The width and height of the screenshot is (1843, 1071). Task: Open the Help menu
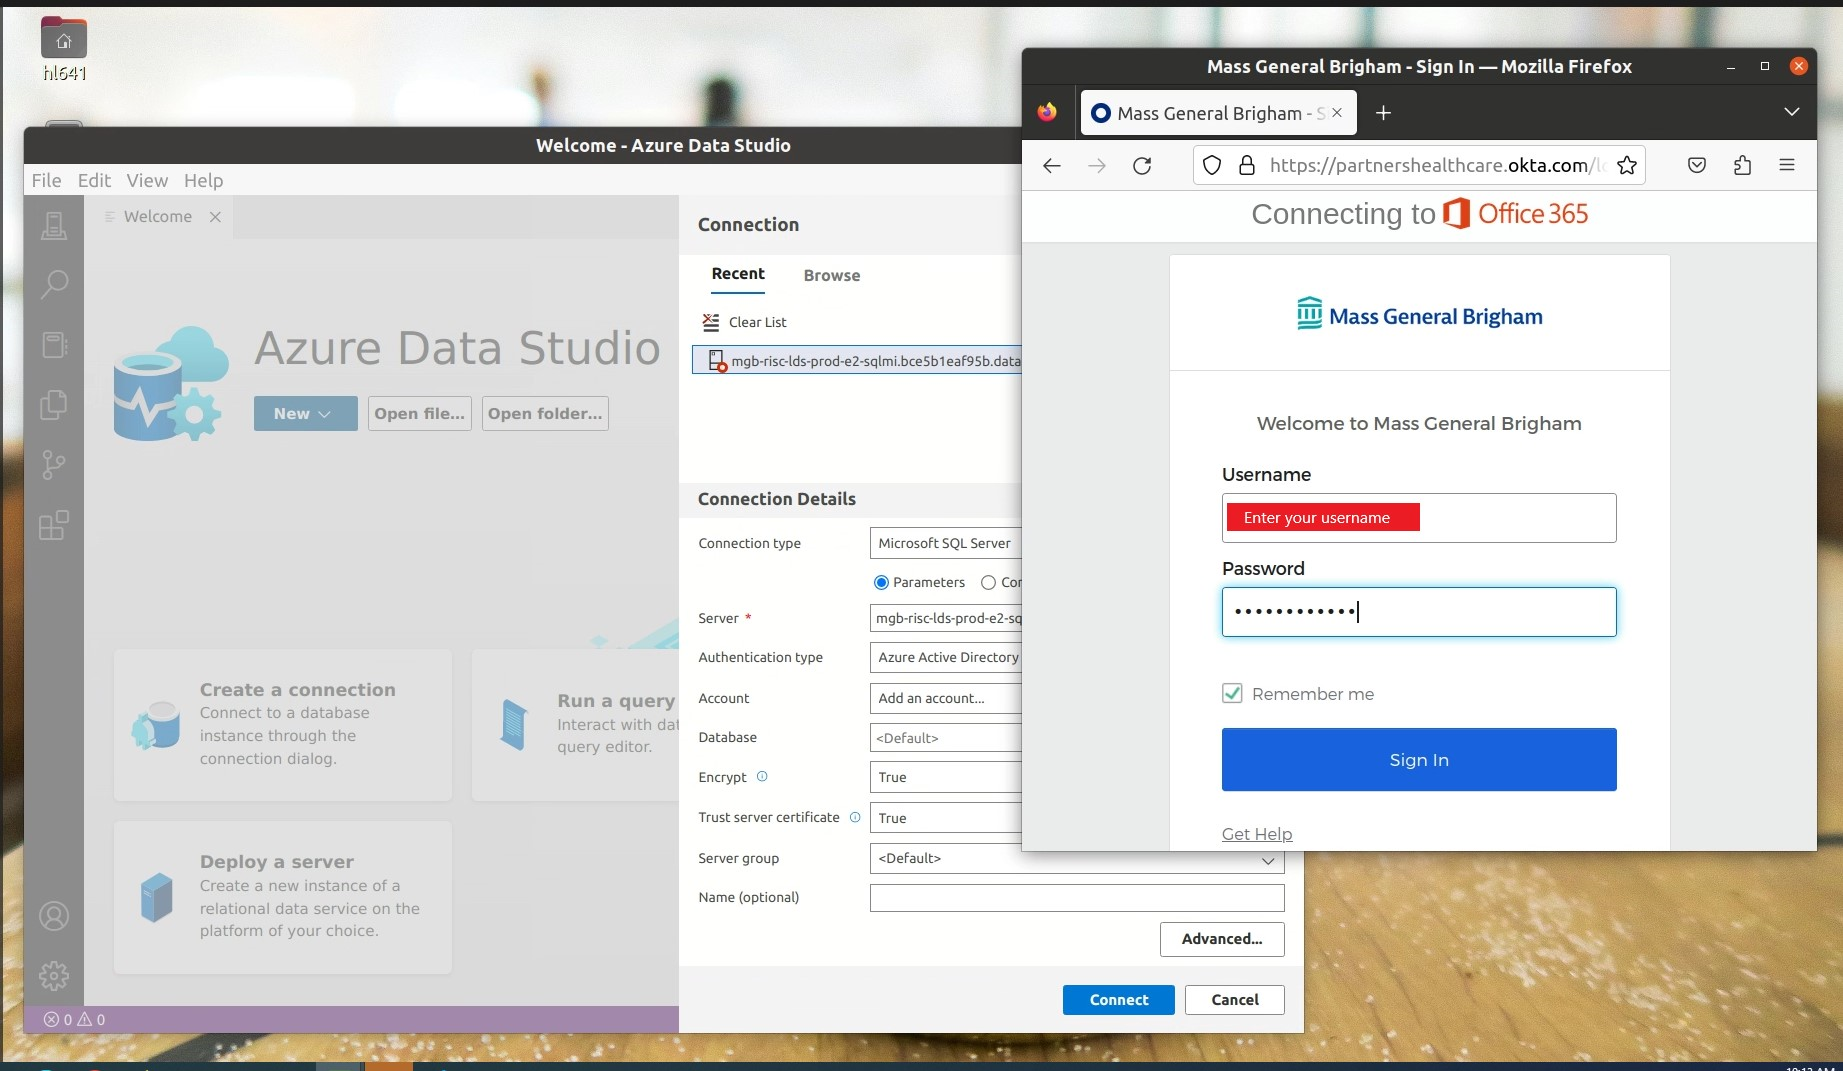(203, 180)
